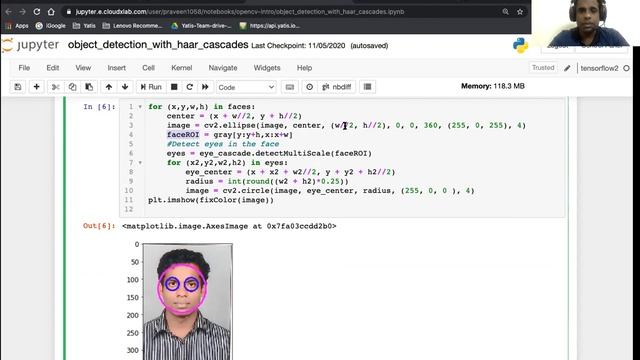The height and width of the screenshot is (360, 640).
Task: Open Yatis-Team-drive bookmark
Action: coord(201,26)
